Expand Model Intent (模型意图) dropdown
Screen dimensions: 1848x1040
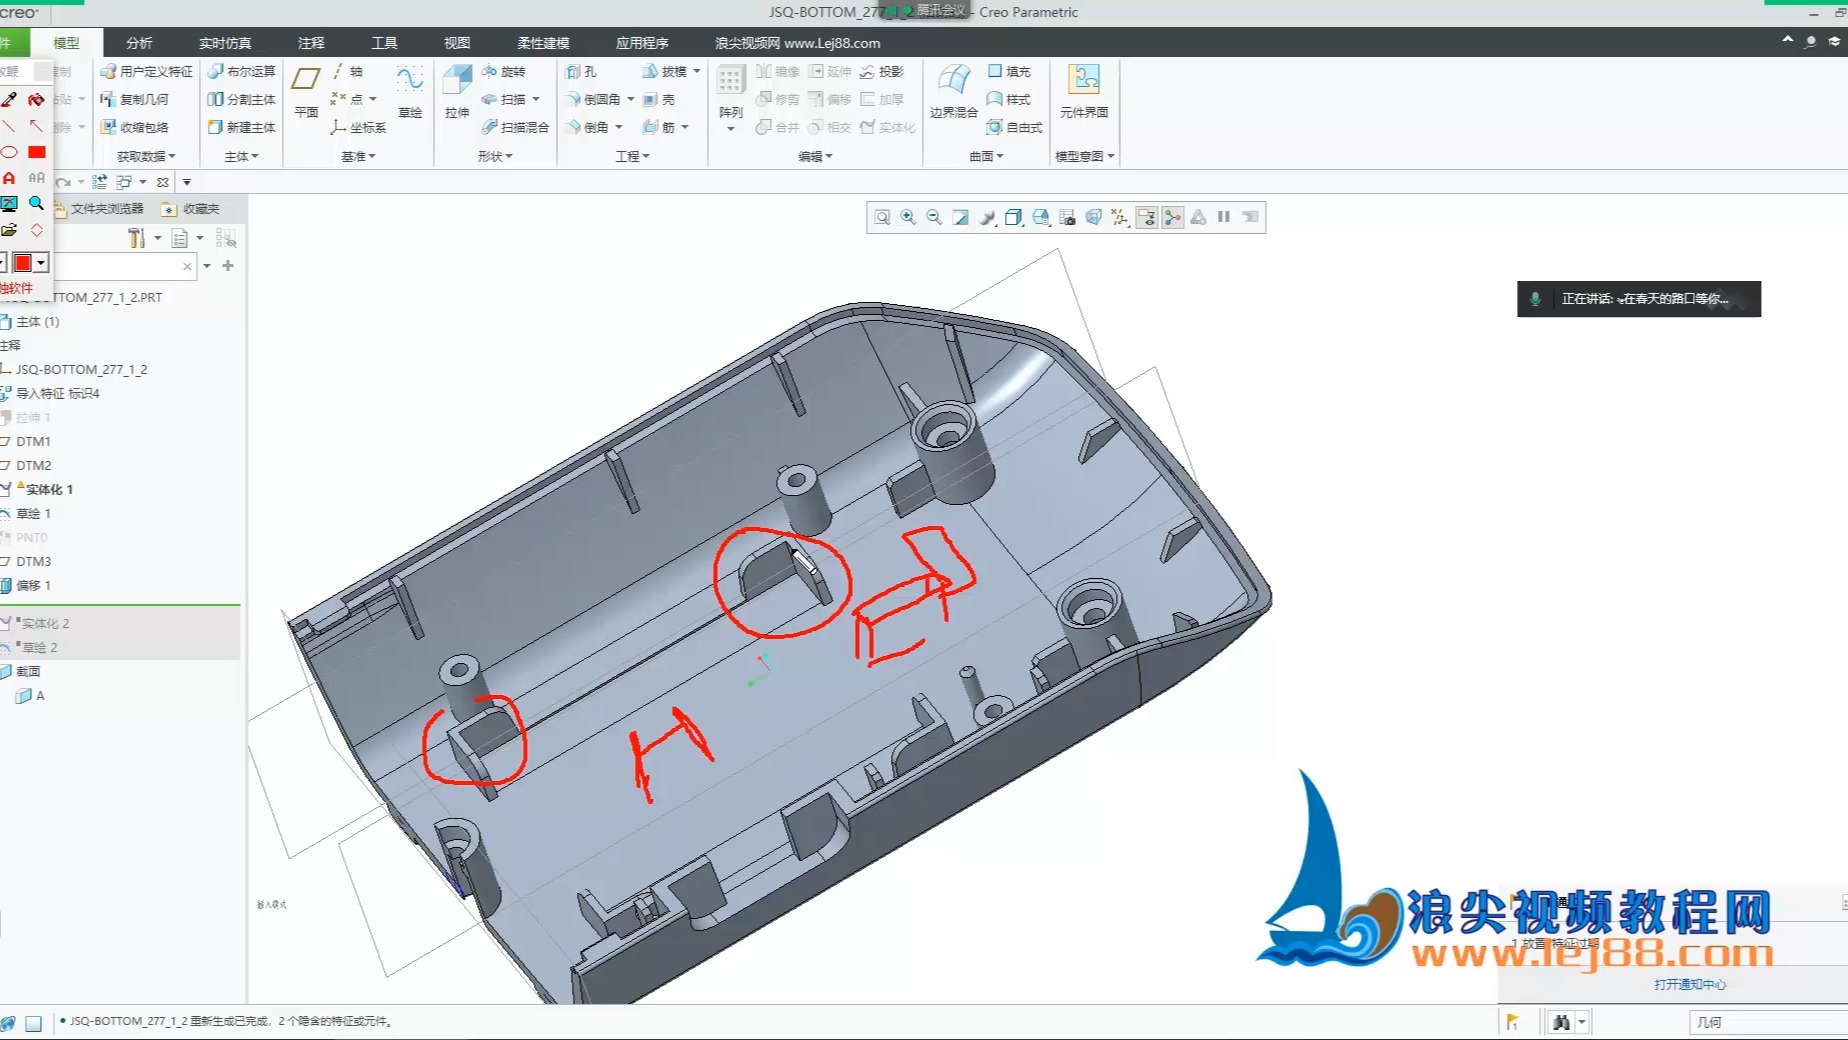click(1085, 156)
